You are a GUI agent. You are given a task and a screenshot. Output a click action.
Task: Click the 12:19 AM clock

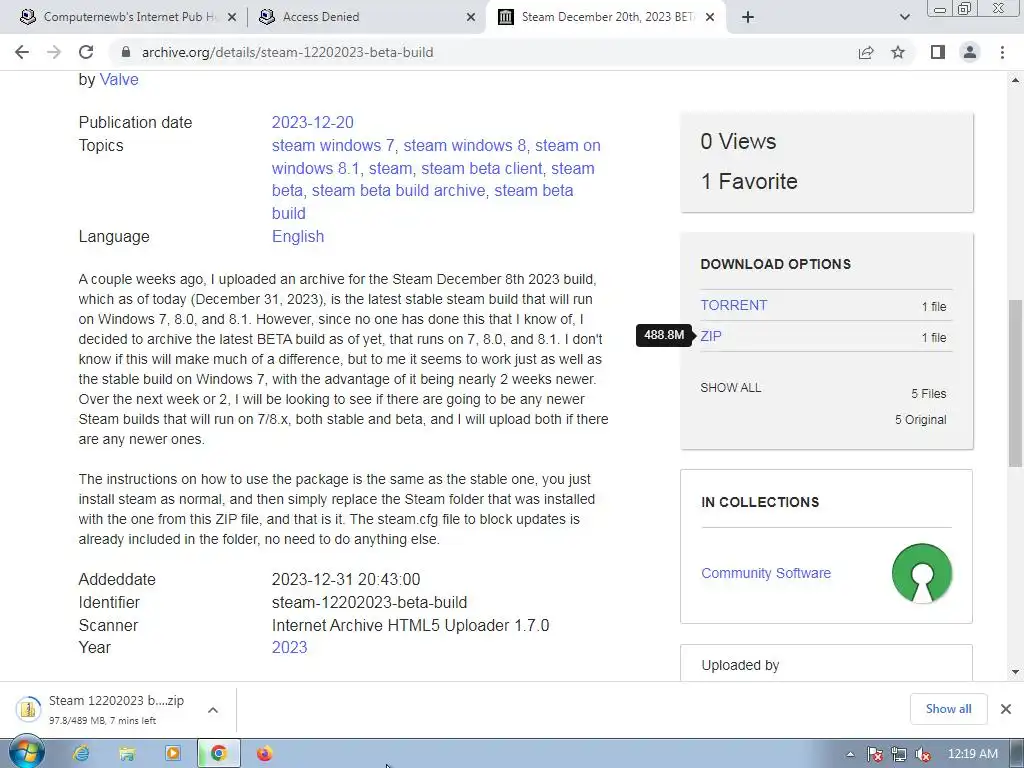pos(972,754)
